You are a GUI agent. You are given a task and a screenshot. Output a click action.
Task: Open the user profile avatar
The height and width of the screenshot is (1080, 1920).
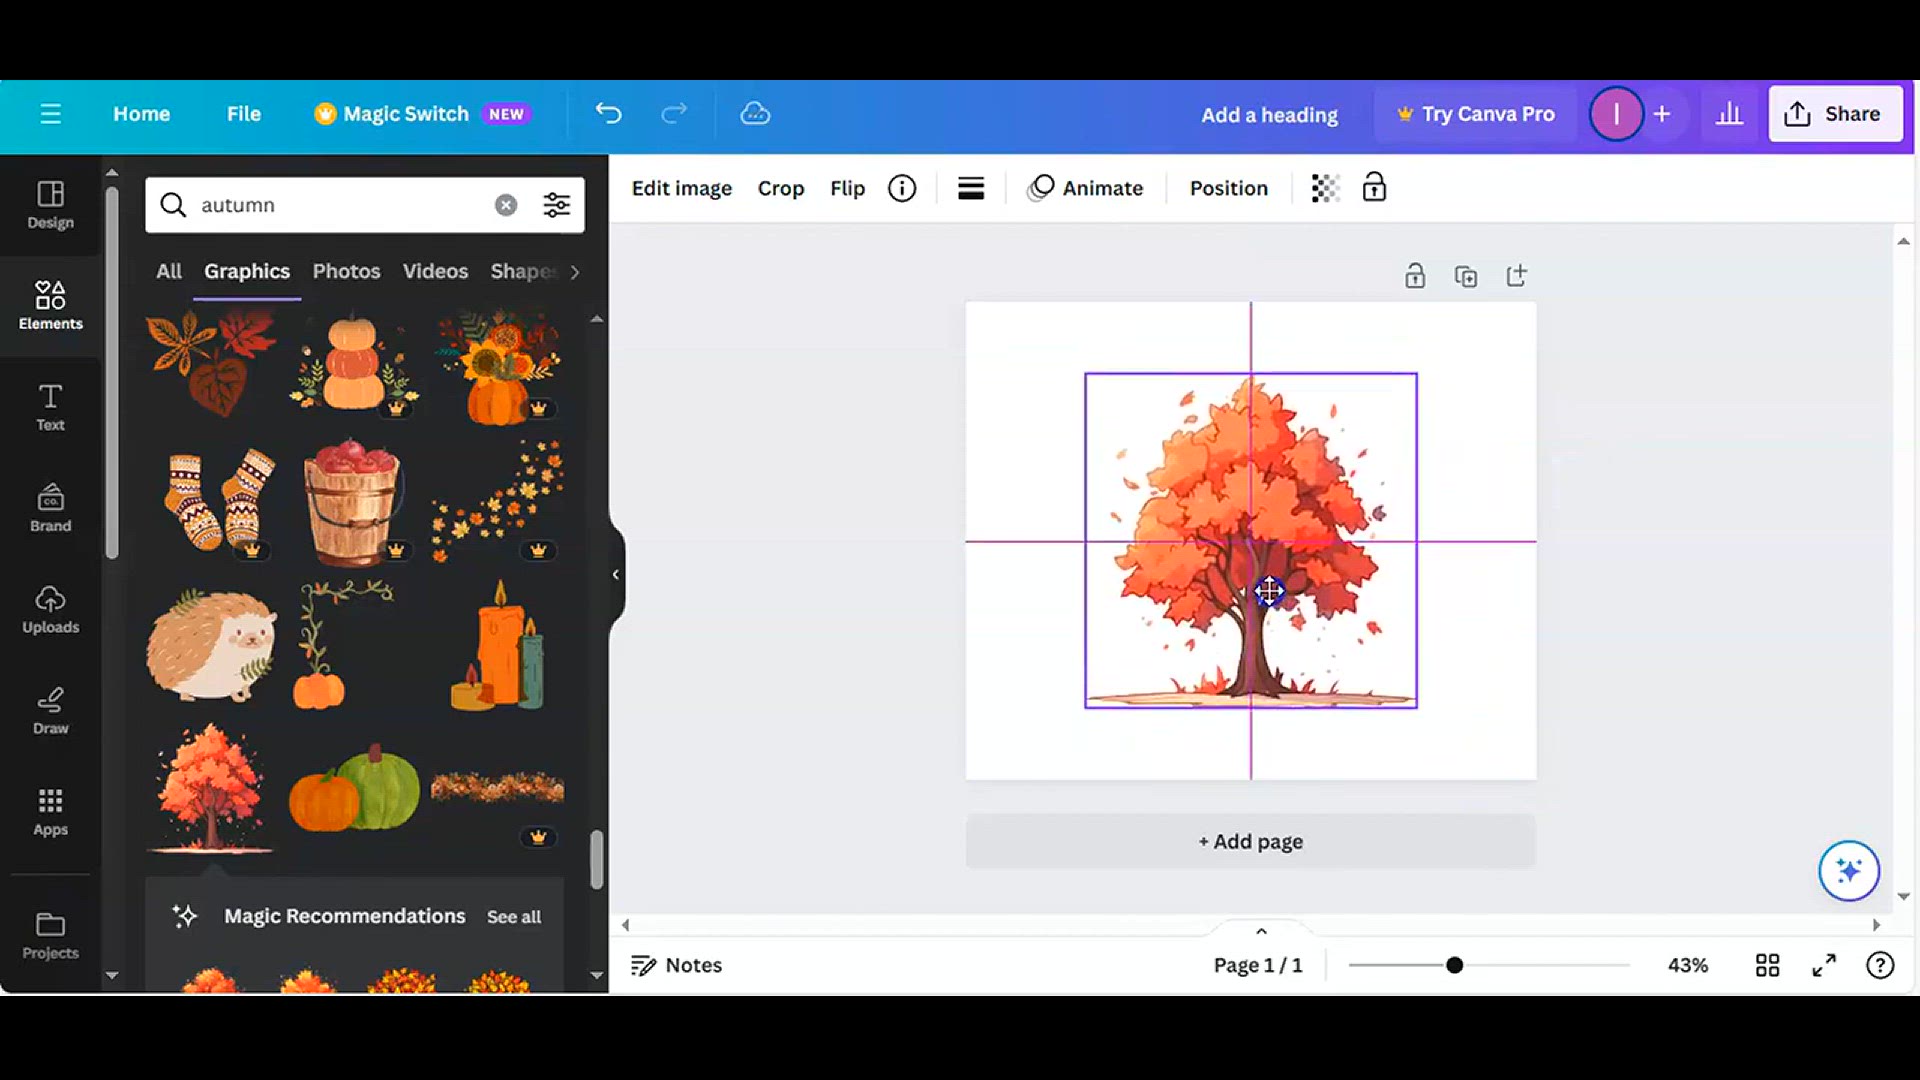point(1616,114)
